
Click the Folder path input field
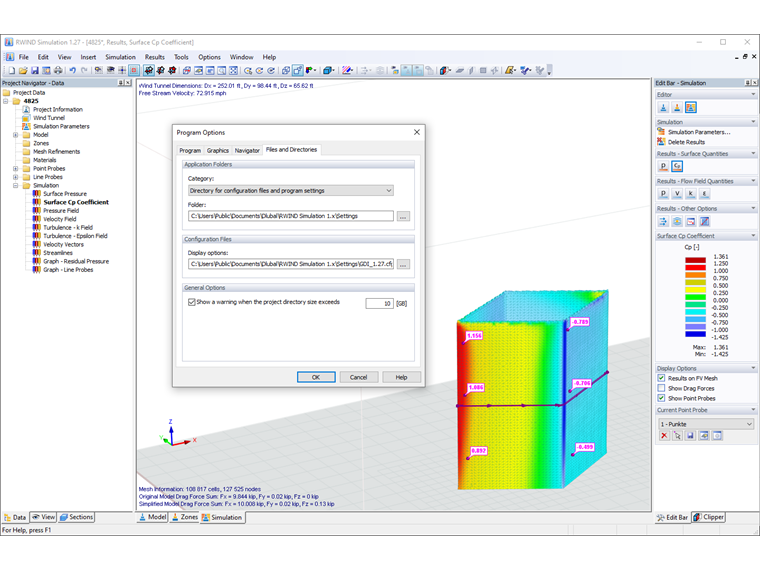point(291,216)
